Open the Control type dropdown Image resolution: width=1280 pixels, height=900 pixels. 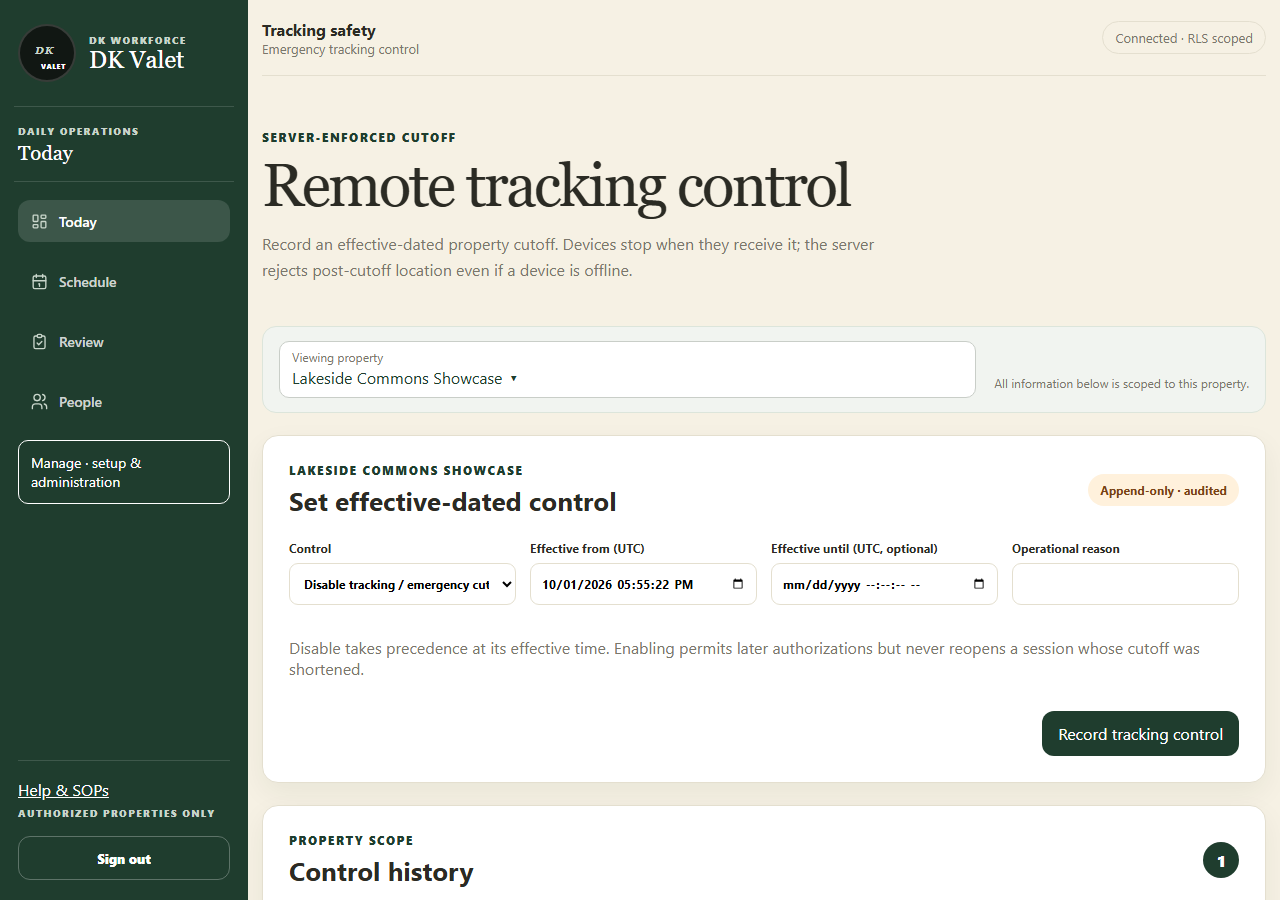coord(402,584)
